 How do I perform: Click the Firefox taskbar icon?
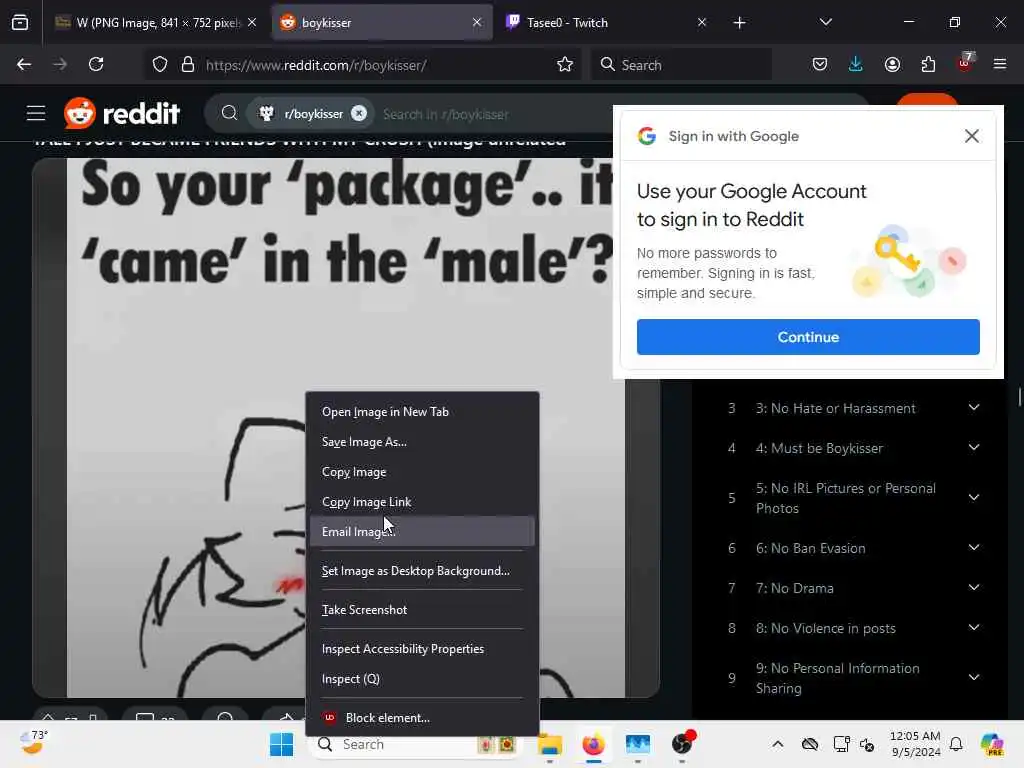pyautogui.click(x=594, y=744)
